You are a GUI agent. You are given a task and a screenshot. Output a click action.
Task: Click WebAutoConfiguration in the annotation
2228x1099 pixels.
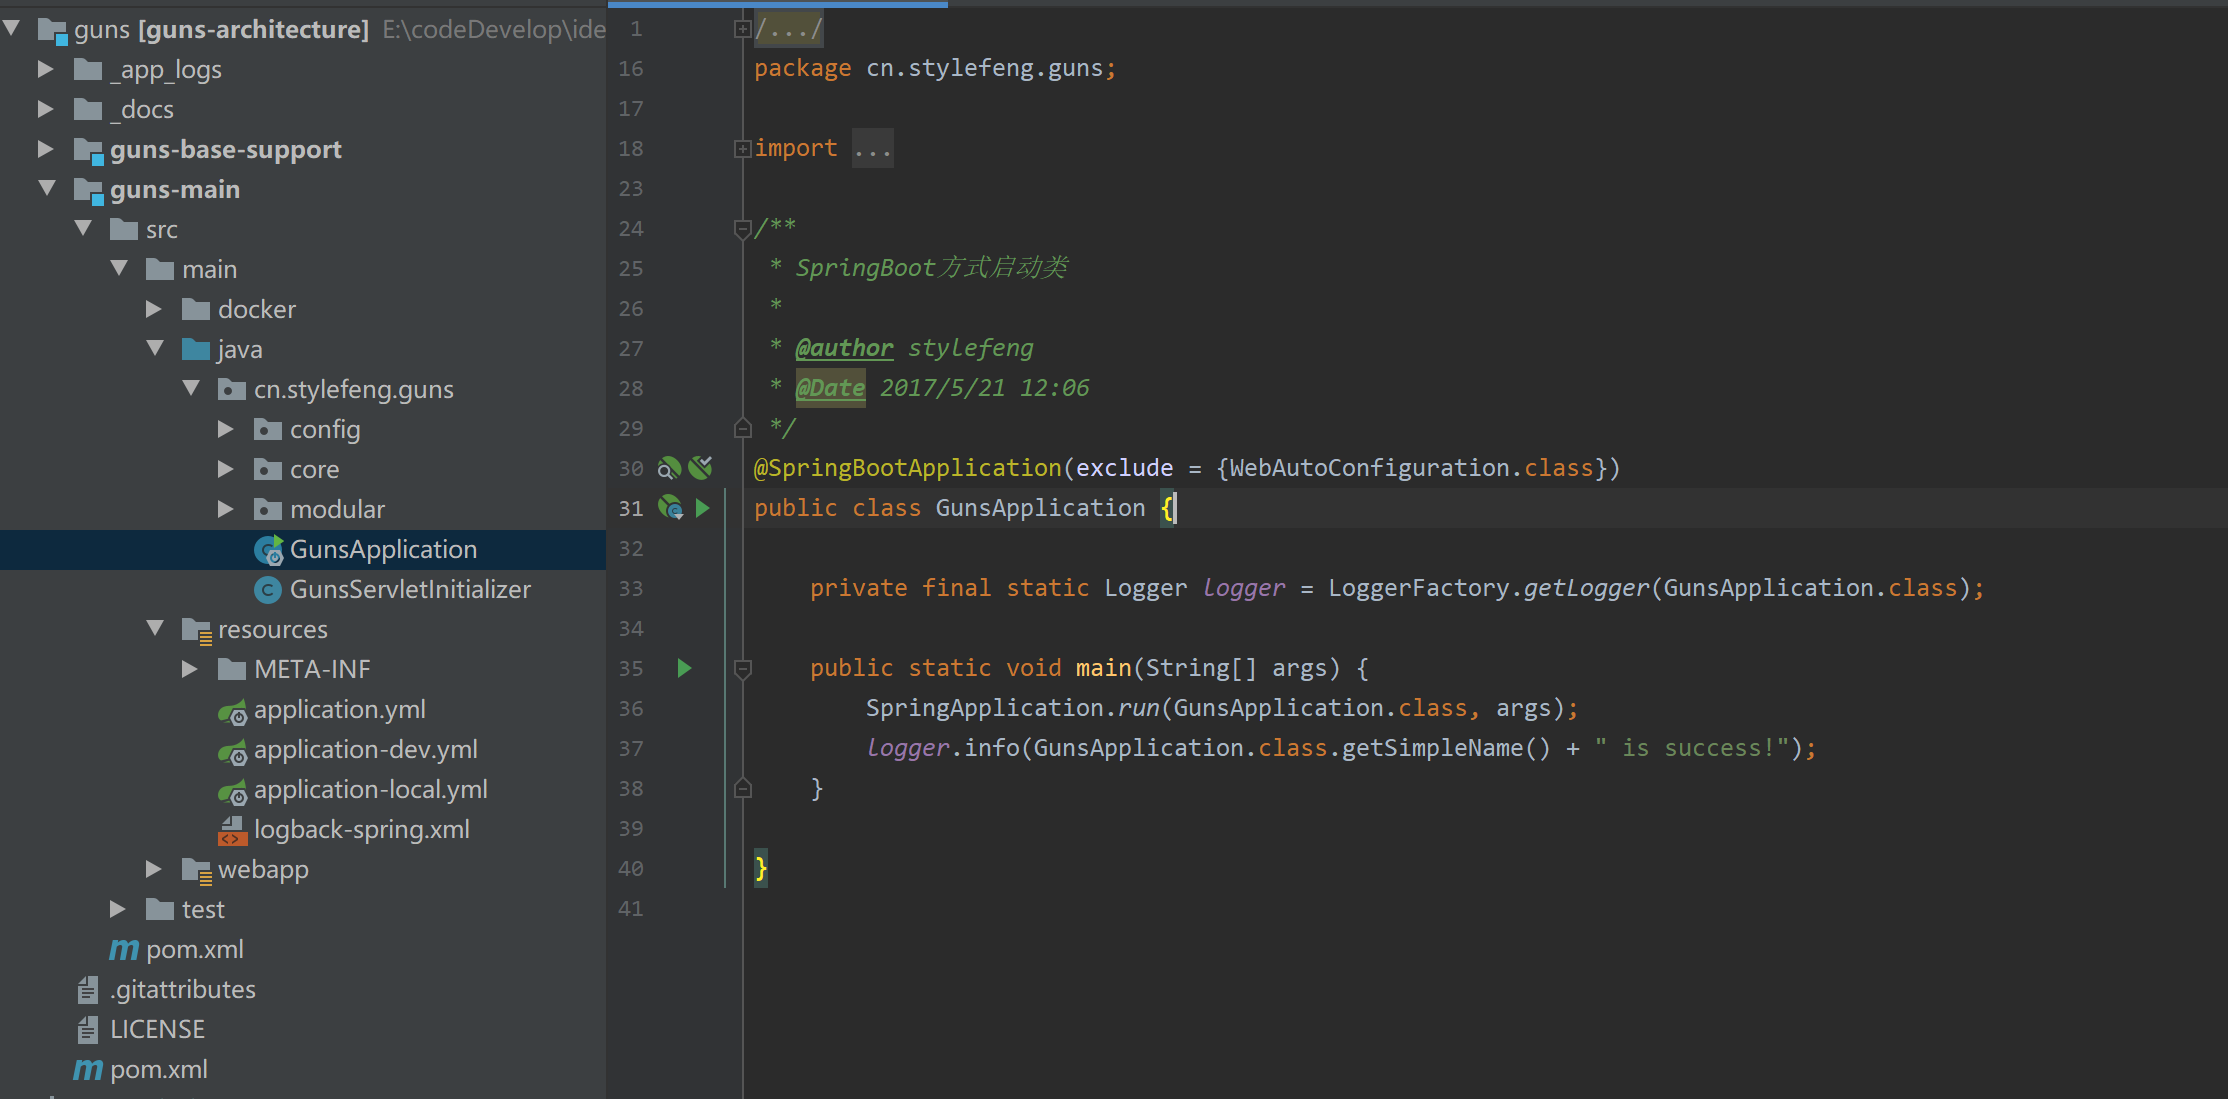click(1369, 468)
